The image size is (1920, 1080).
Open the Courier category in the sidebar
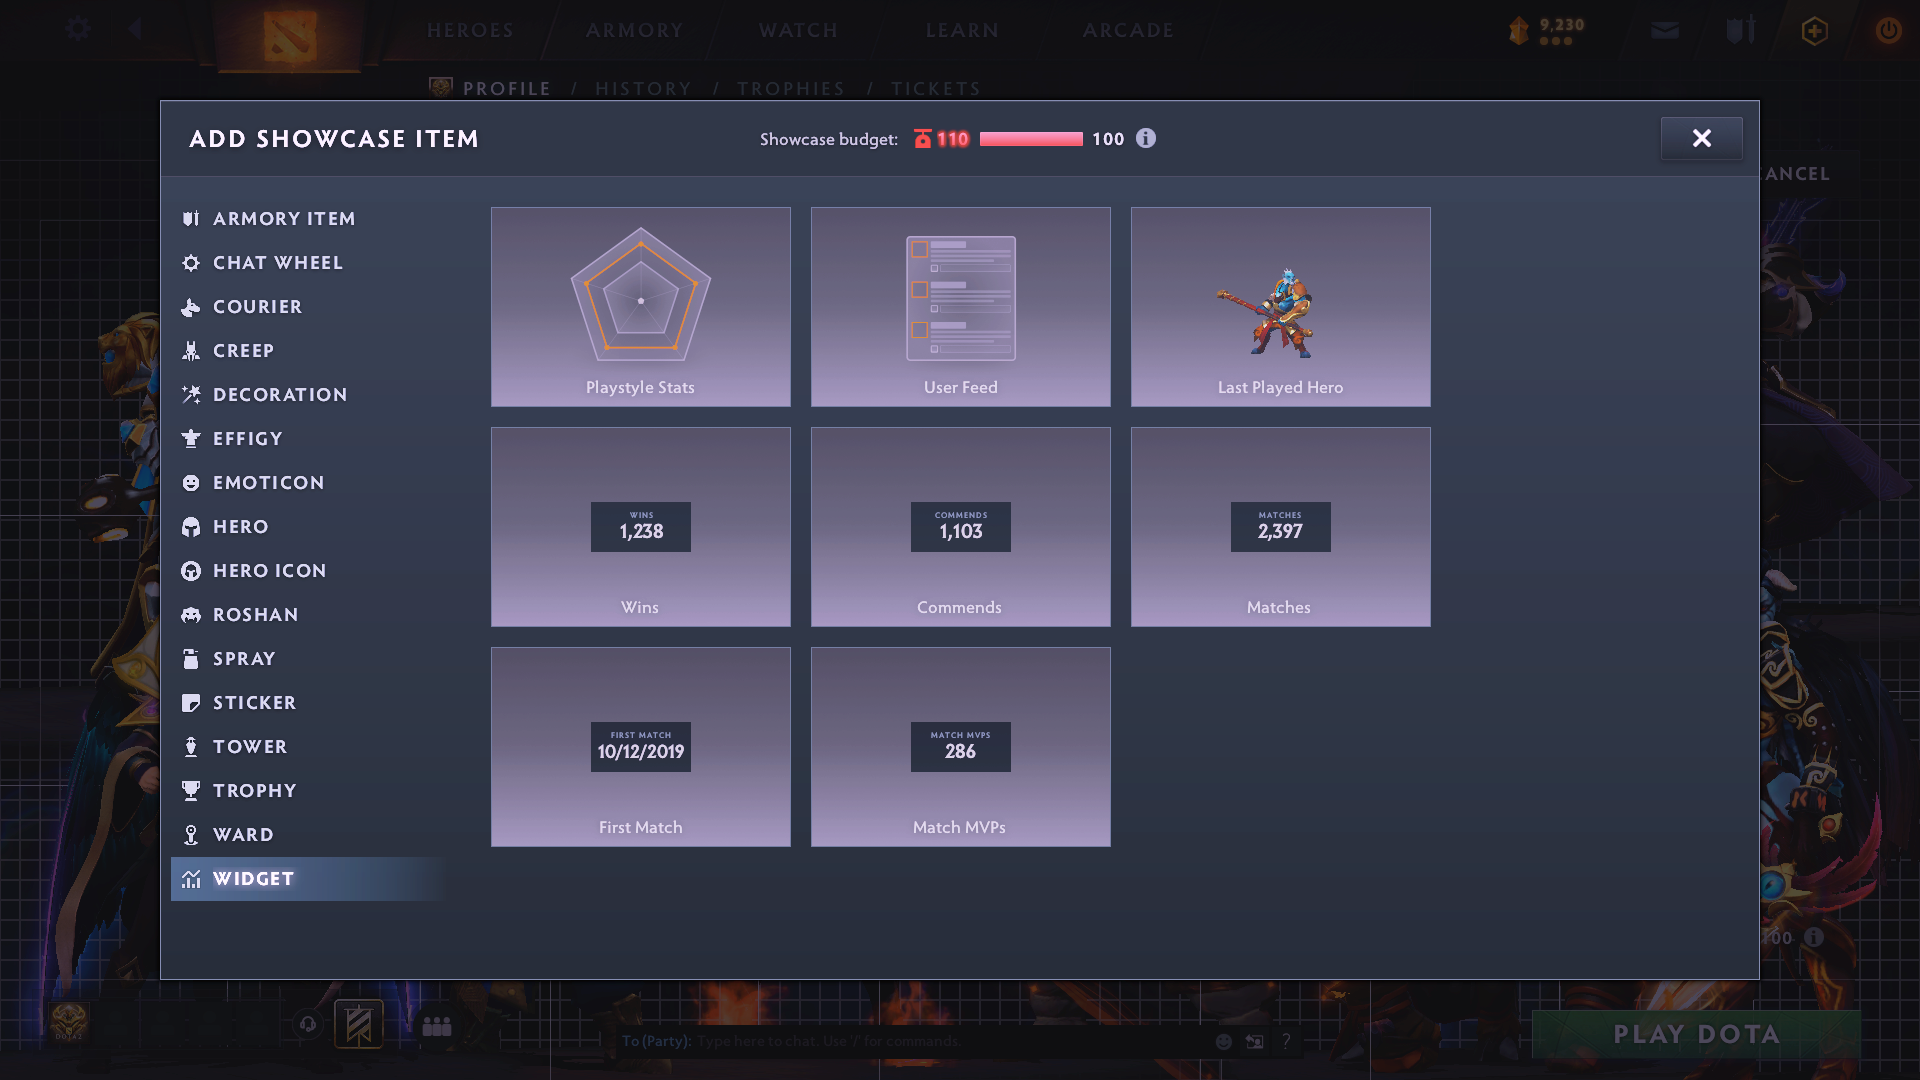tap(257, 306)
